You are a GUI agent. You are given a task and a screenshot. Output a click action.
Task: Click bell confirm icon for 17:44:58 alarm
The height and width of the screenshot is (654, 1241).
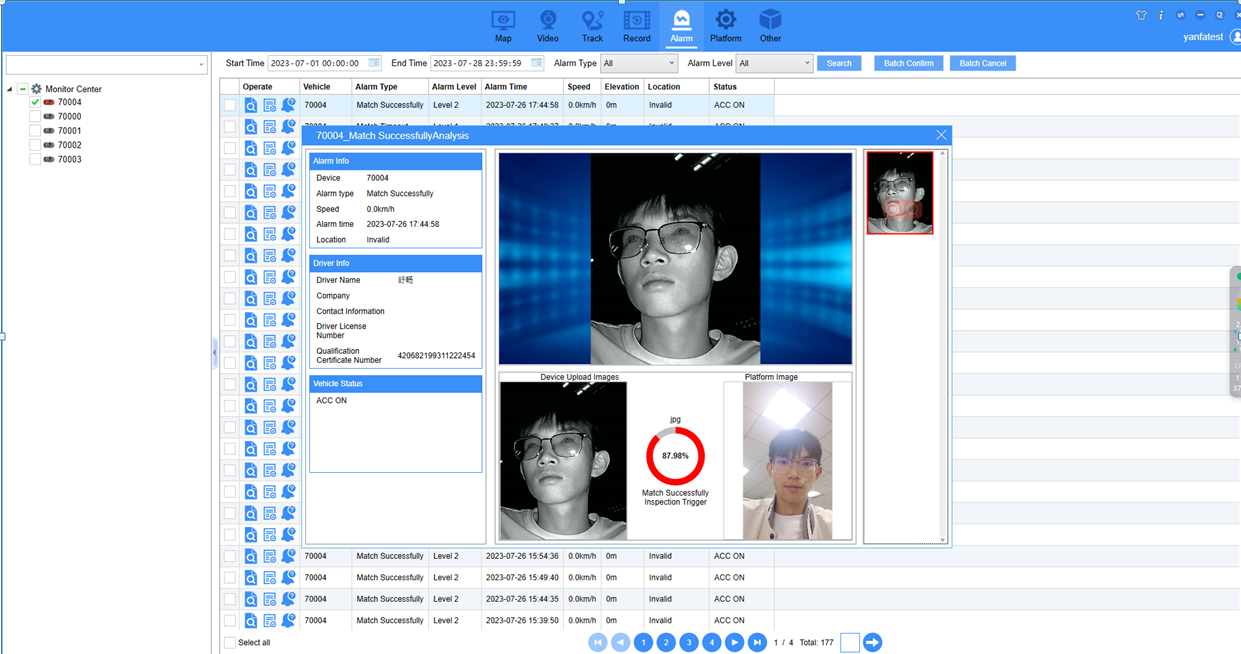coord(288,105)
